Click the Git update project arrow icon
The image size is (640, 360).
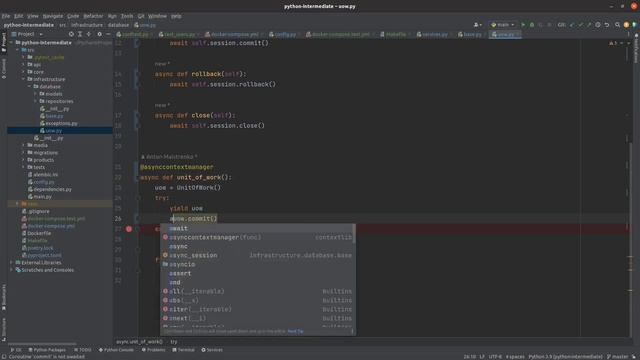click(572, 25)
